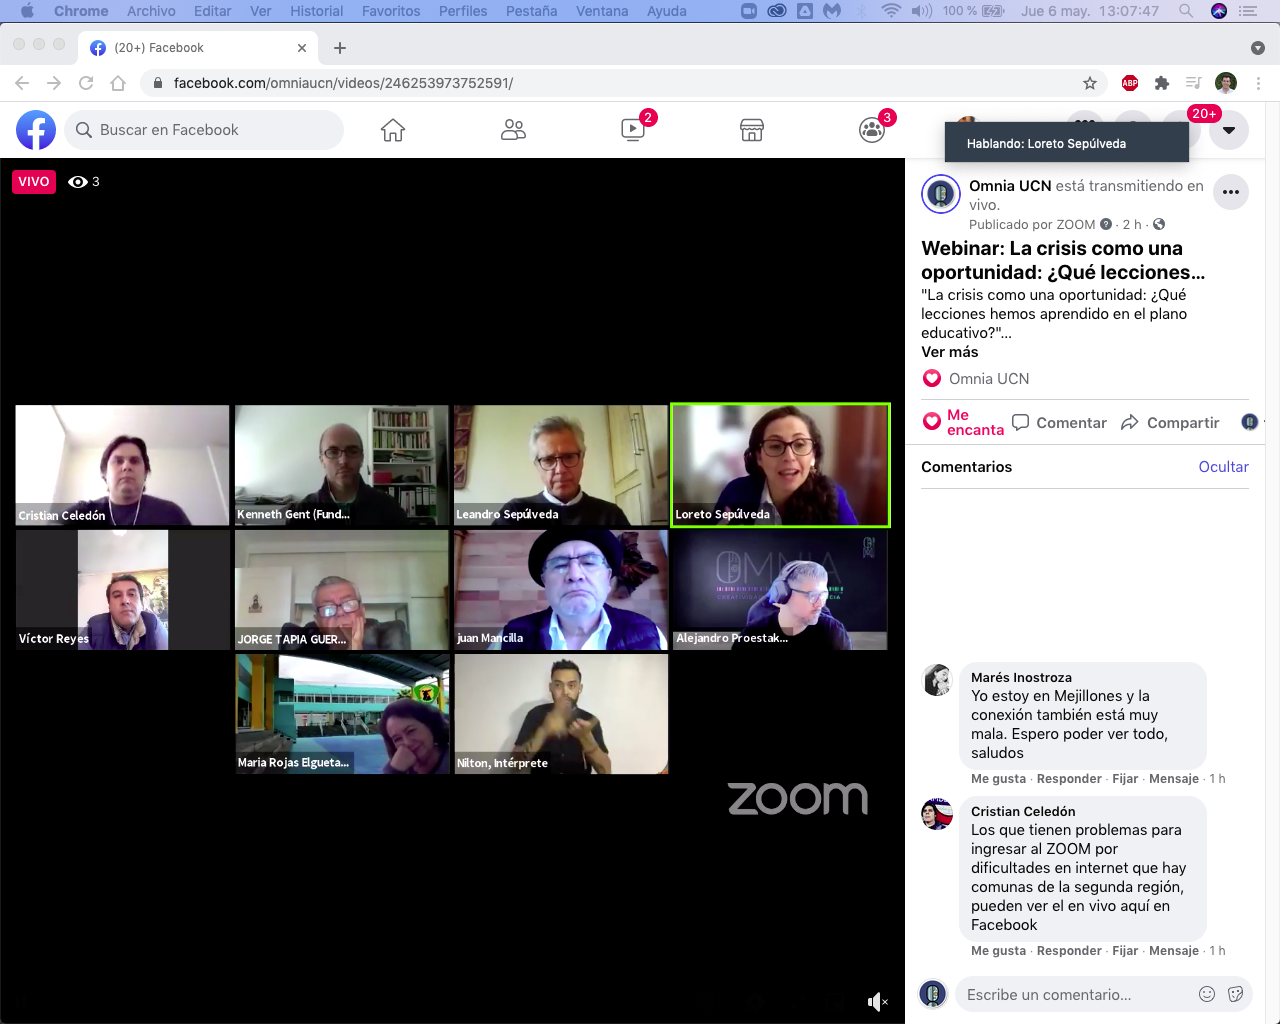This screenshot has height=1024, width=1280.
Task: Open the emoji picker in comment box
Action: click(1207, 994)
